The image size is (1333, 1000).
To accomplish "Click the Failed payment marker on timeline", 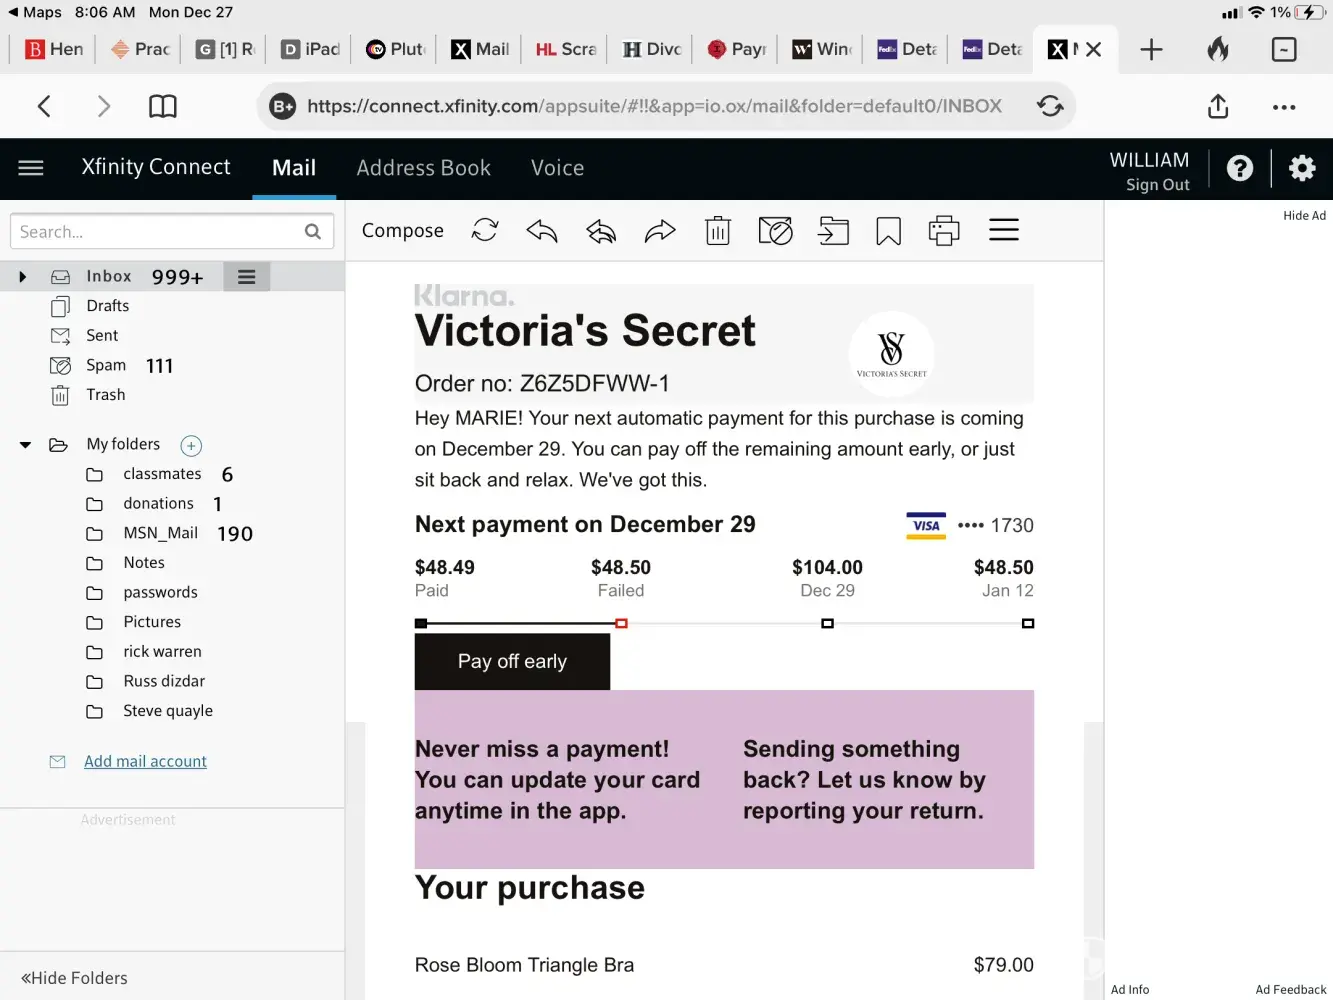I will click(621, 623).
